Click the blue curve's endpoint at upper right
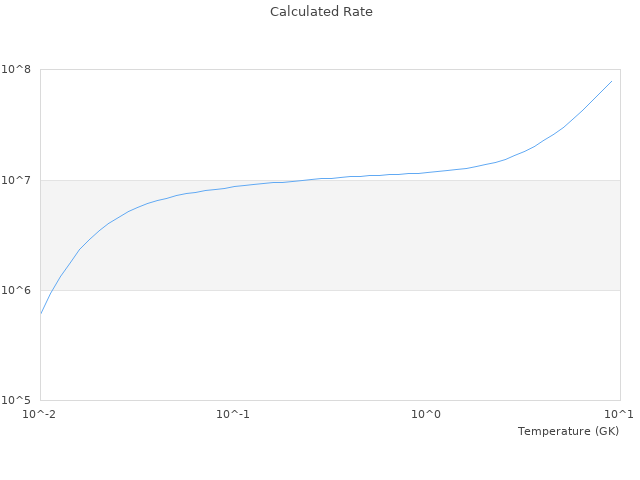Image resolution: width=640 pixels, height=480 pixels. pos(611,81)
